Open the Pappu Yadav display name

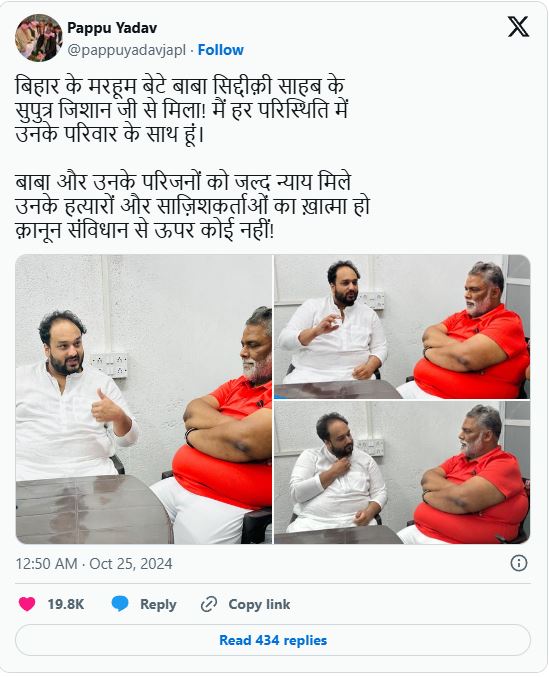click(112, 28)
